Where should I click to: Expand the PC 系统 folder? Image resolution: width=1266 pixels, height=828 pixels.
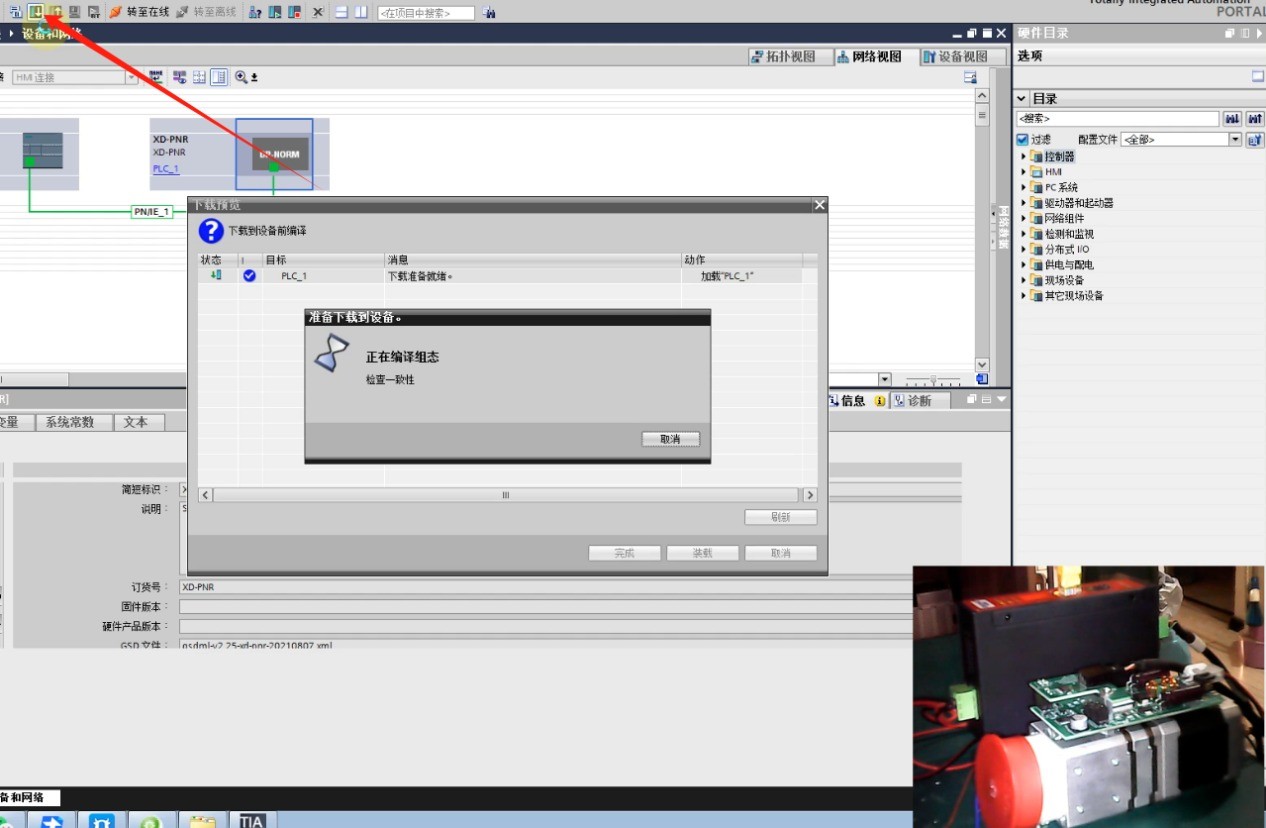pyautogui.click(x=1024, y=188)
